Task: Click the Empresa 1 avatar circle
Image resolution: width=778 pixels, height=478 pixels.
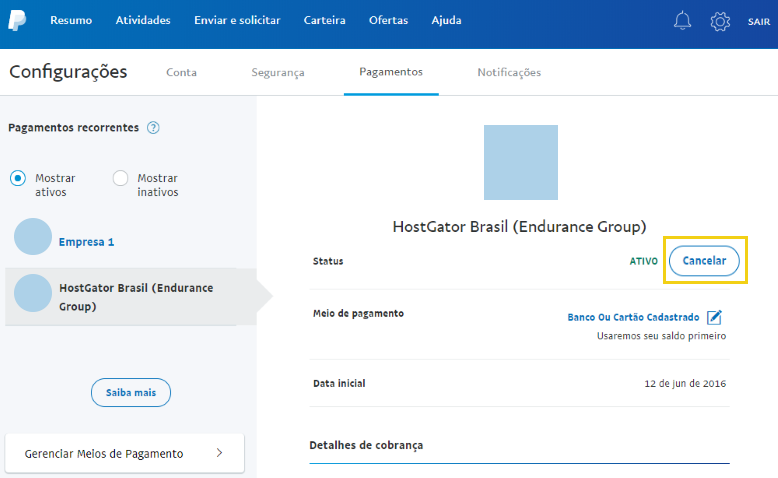Action: 33,237
